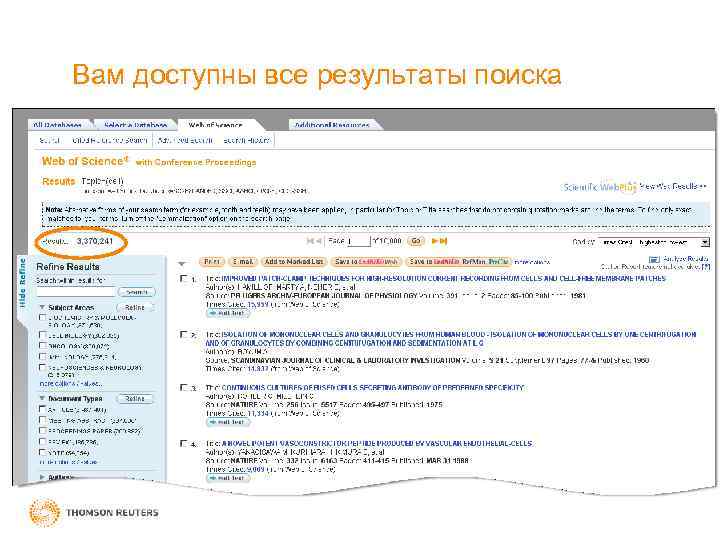
Task: Click Add to Marked List button
Action: (293, 262)
